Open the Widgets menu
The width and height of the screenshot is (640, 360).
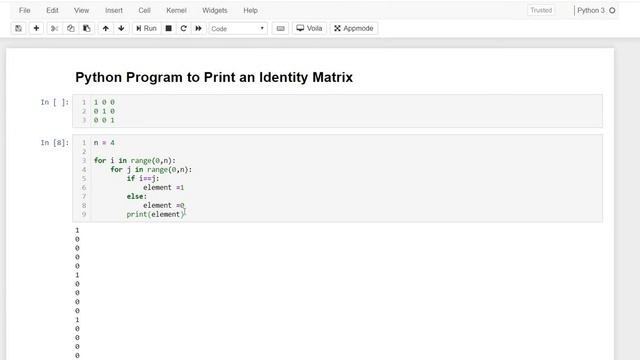[215, 10]
